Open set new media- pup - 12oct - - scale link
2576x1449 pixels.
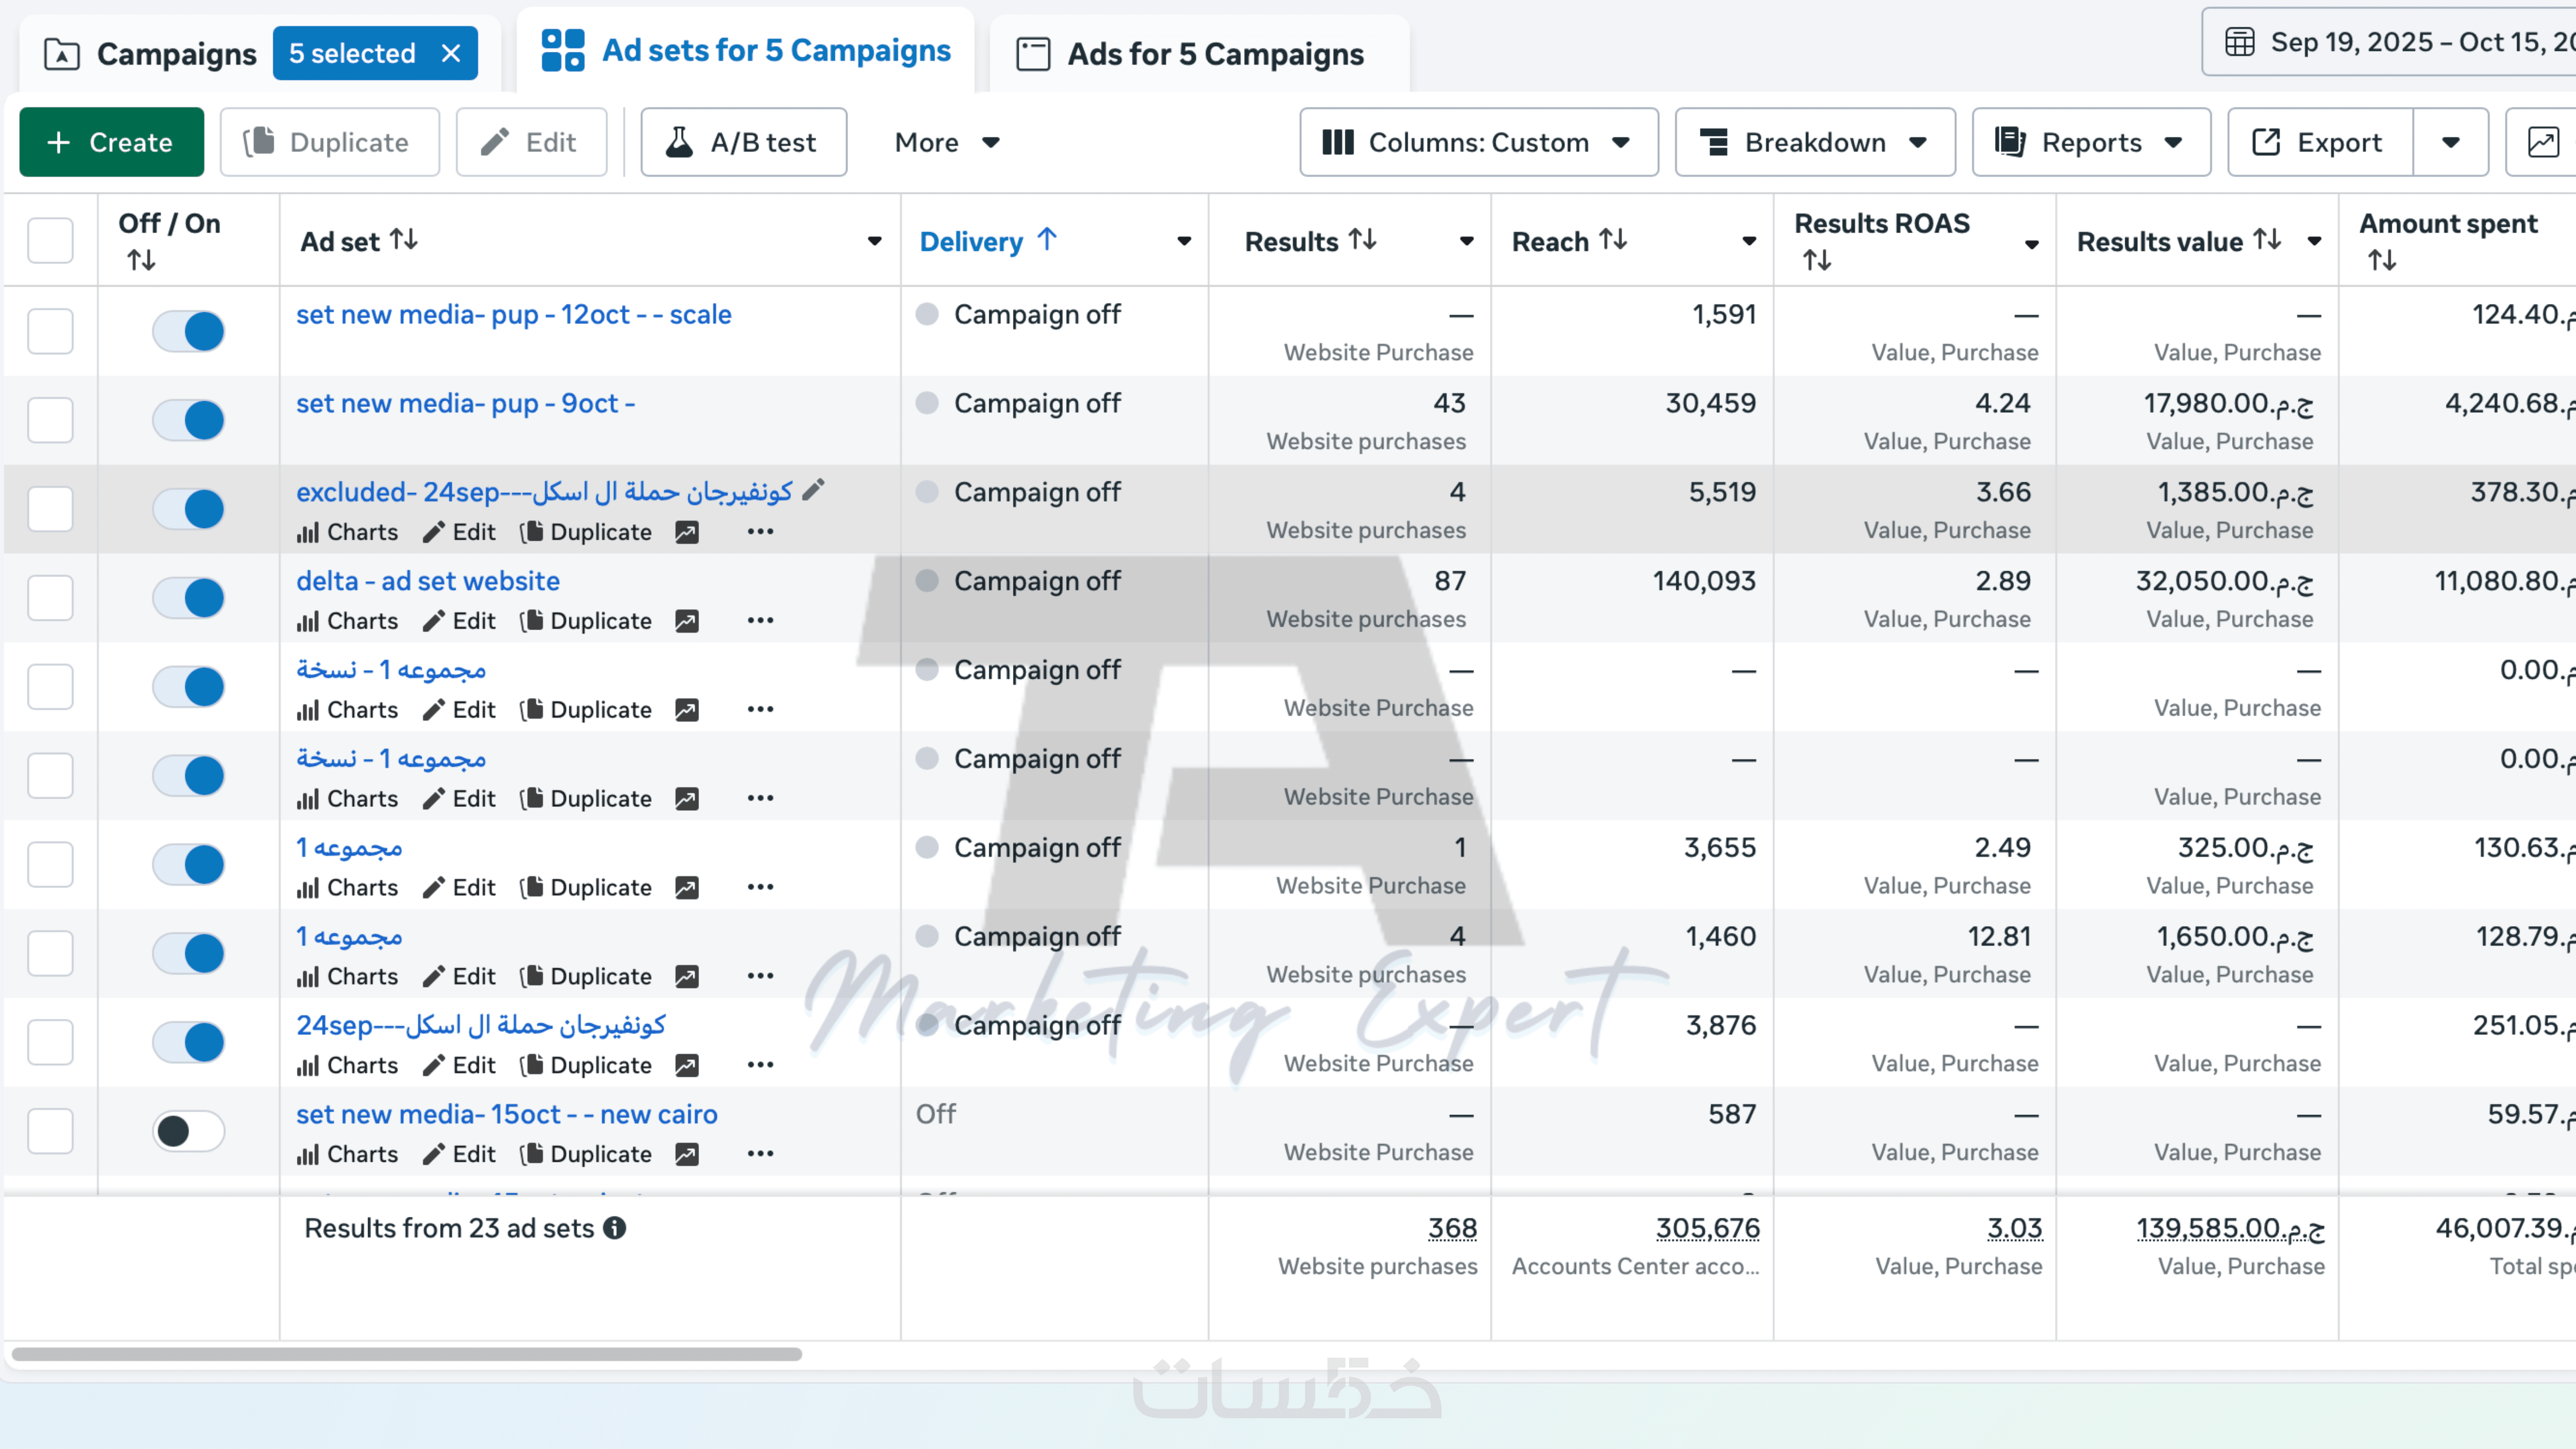514,314
